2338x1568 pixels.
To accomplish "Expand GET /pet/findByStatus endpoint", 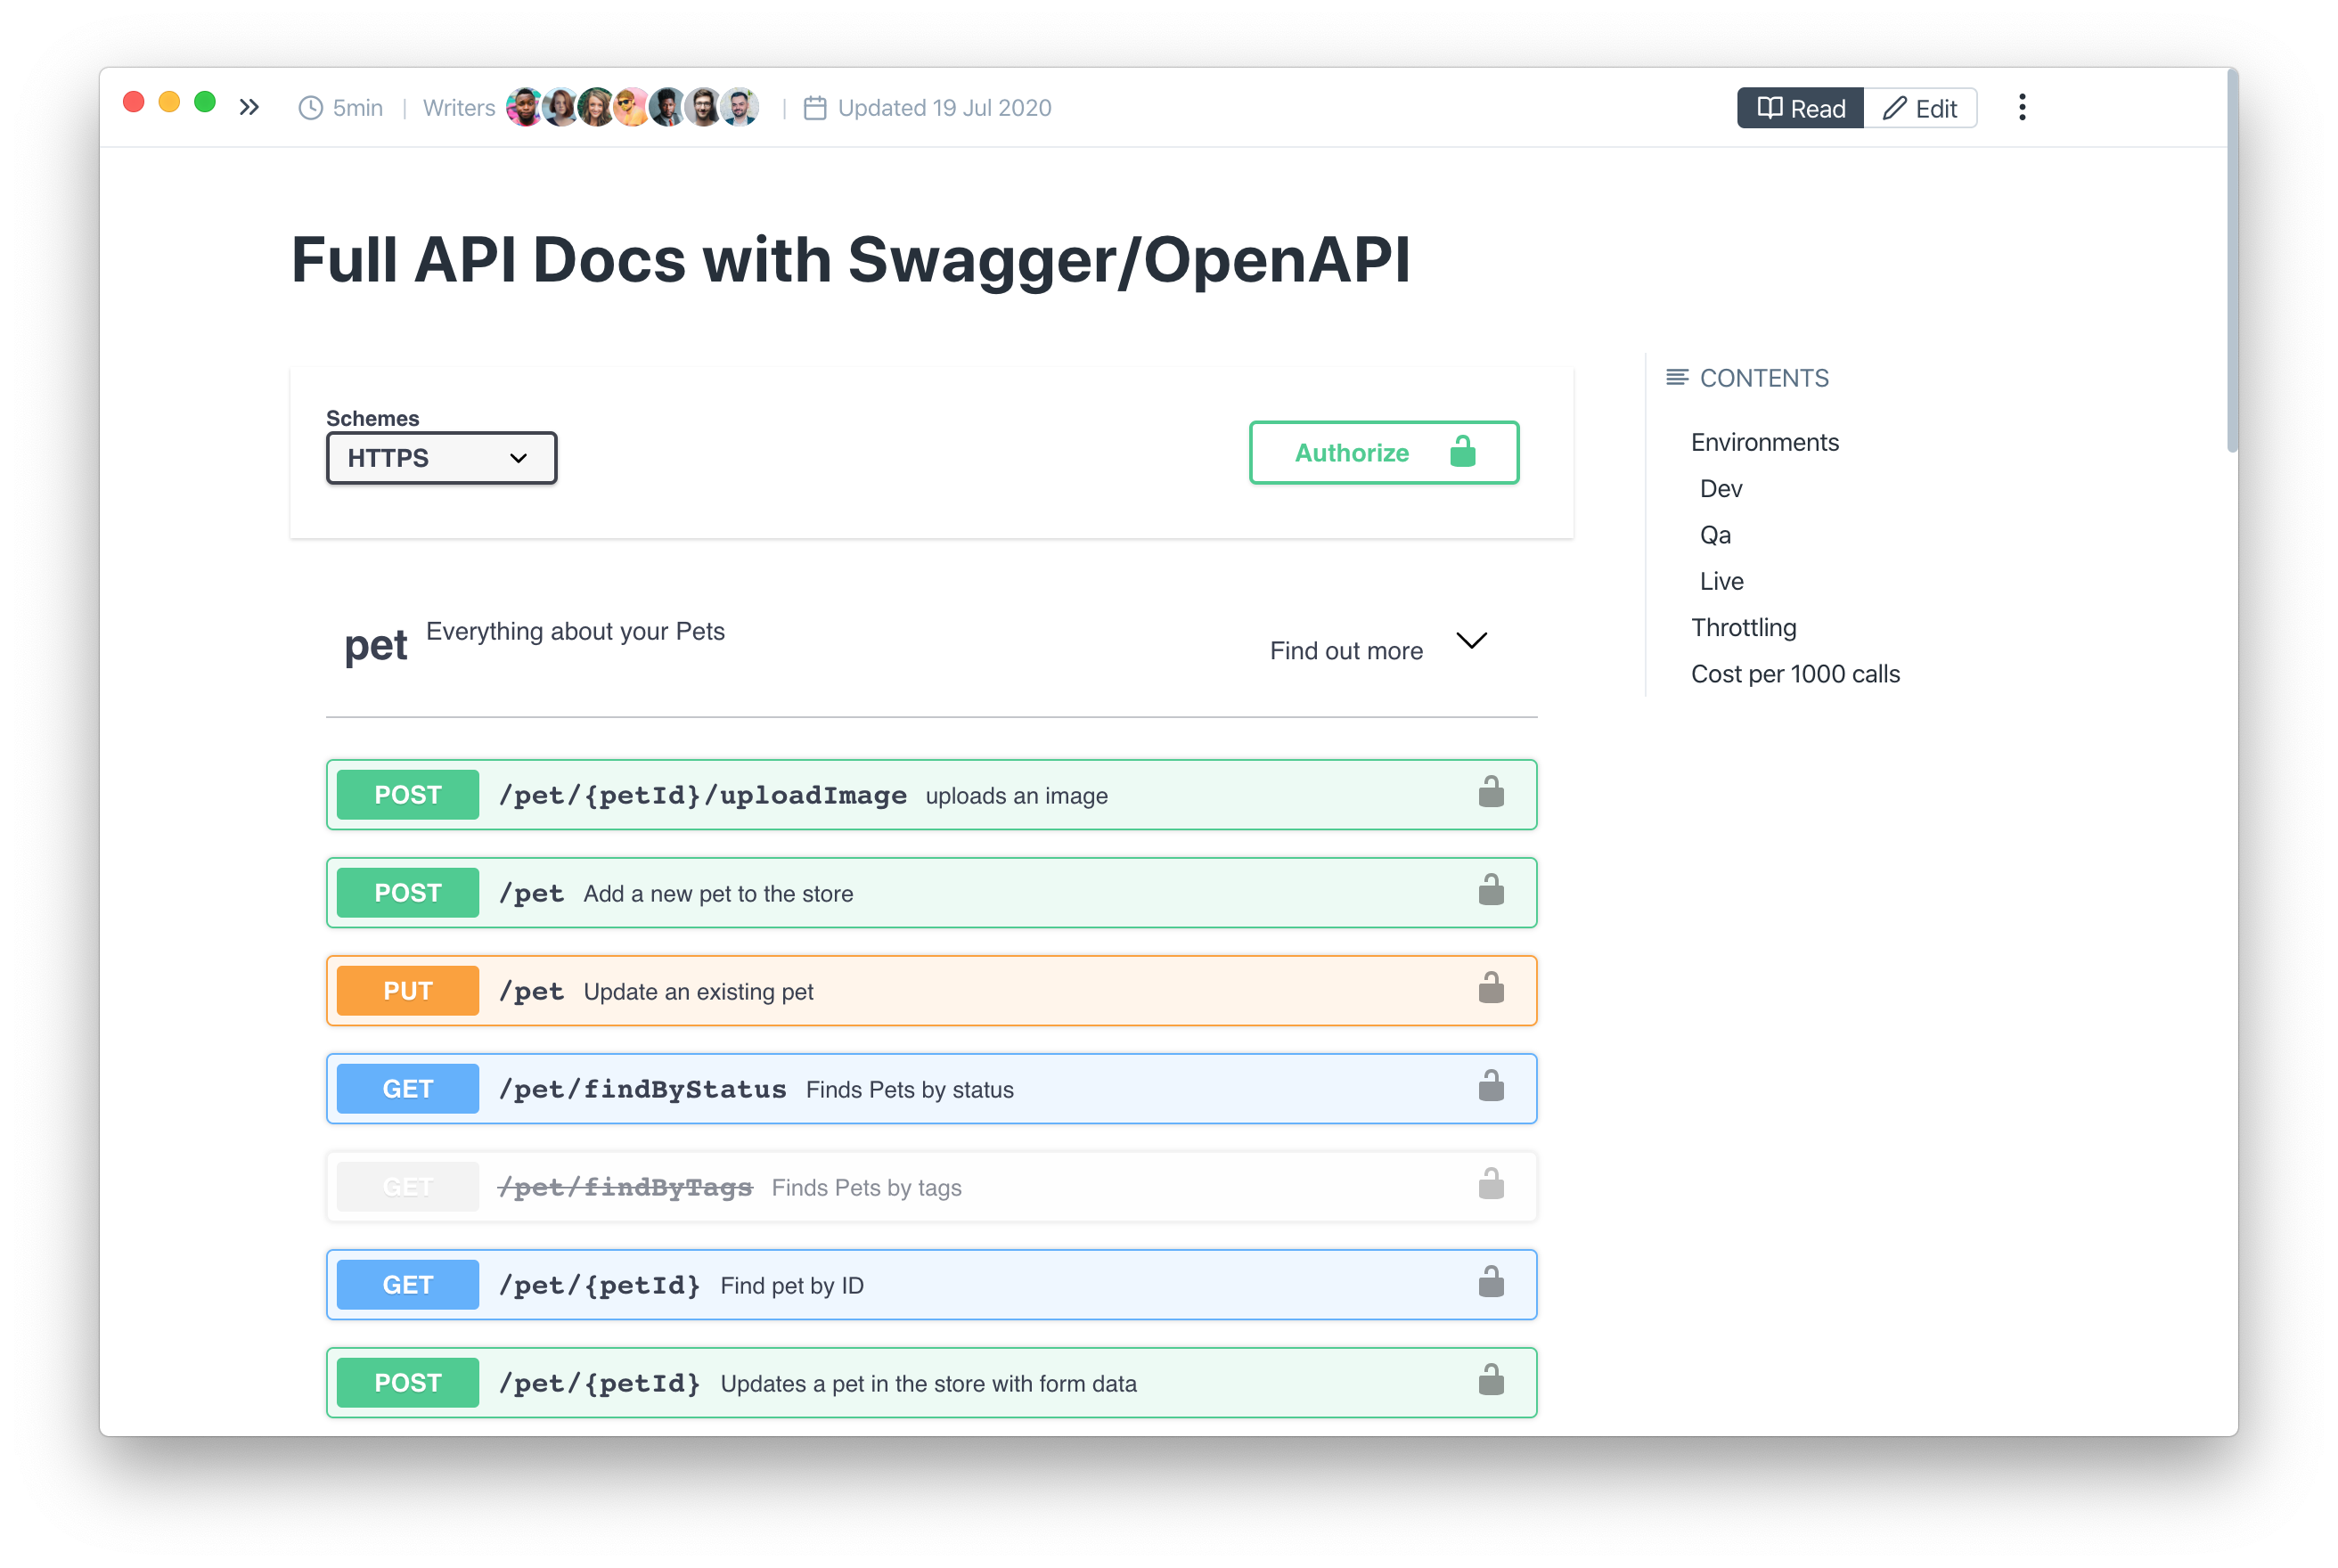I will [x=931, y=1089].
